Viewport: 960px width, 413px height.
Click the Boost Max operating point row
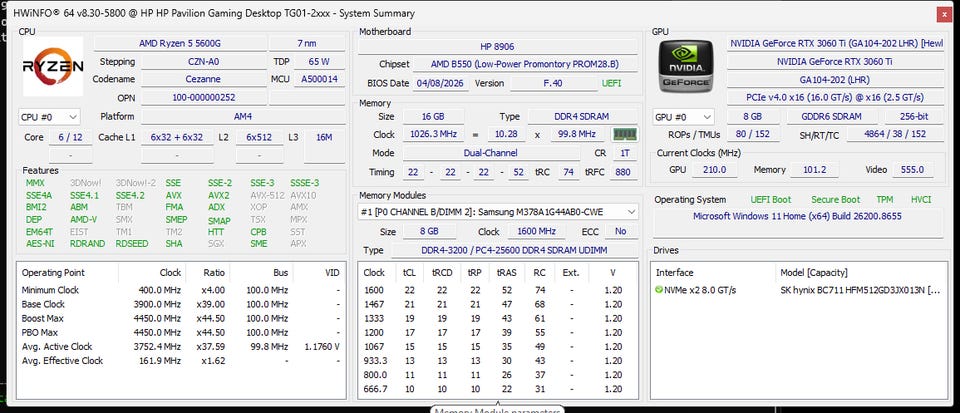pyautogui.click(x=181, y=318)
